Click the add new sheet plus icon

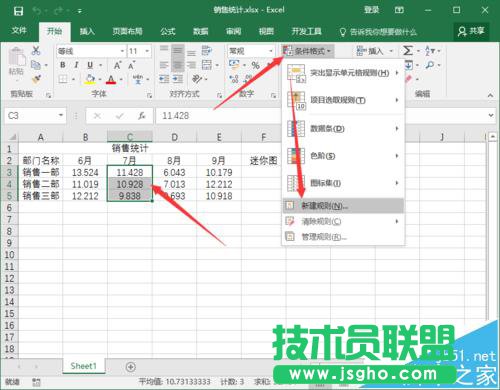click(x=131, y=367)
